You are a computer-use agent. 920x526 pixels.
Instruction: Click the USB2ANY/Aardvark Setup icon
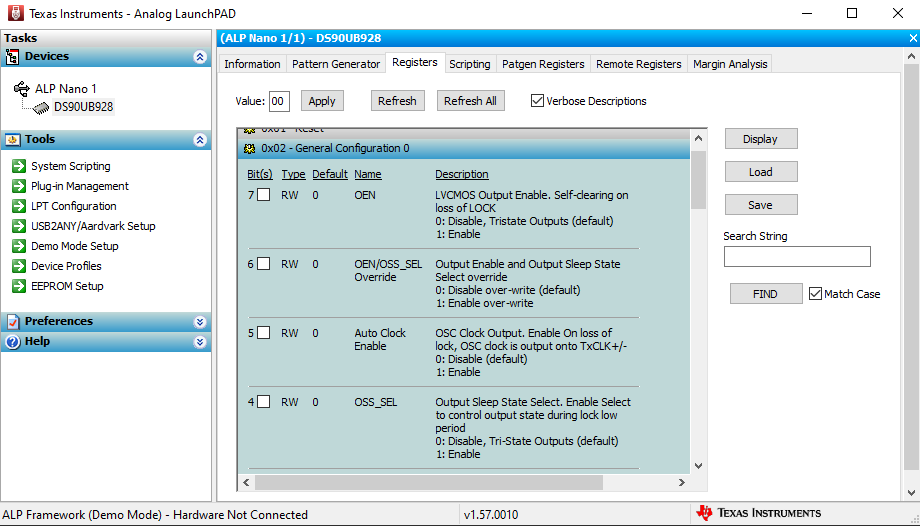[x=19, y=226]
